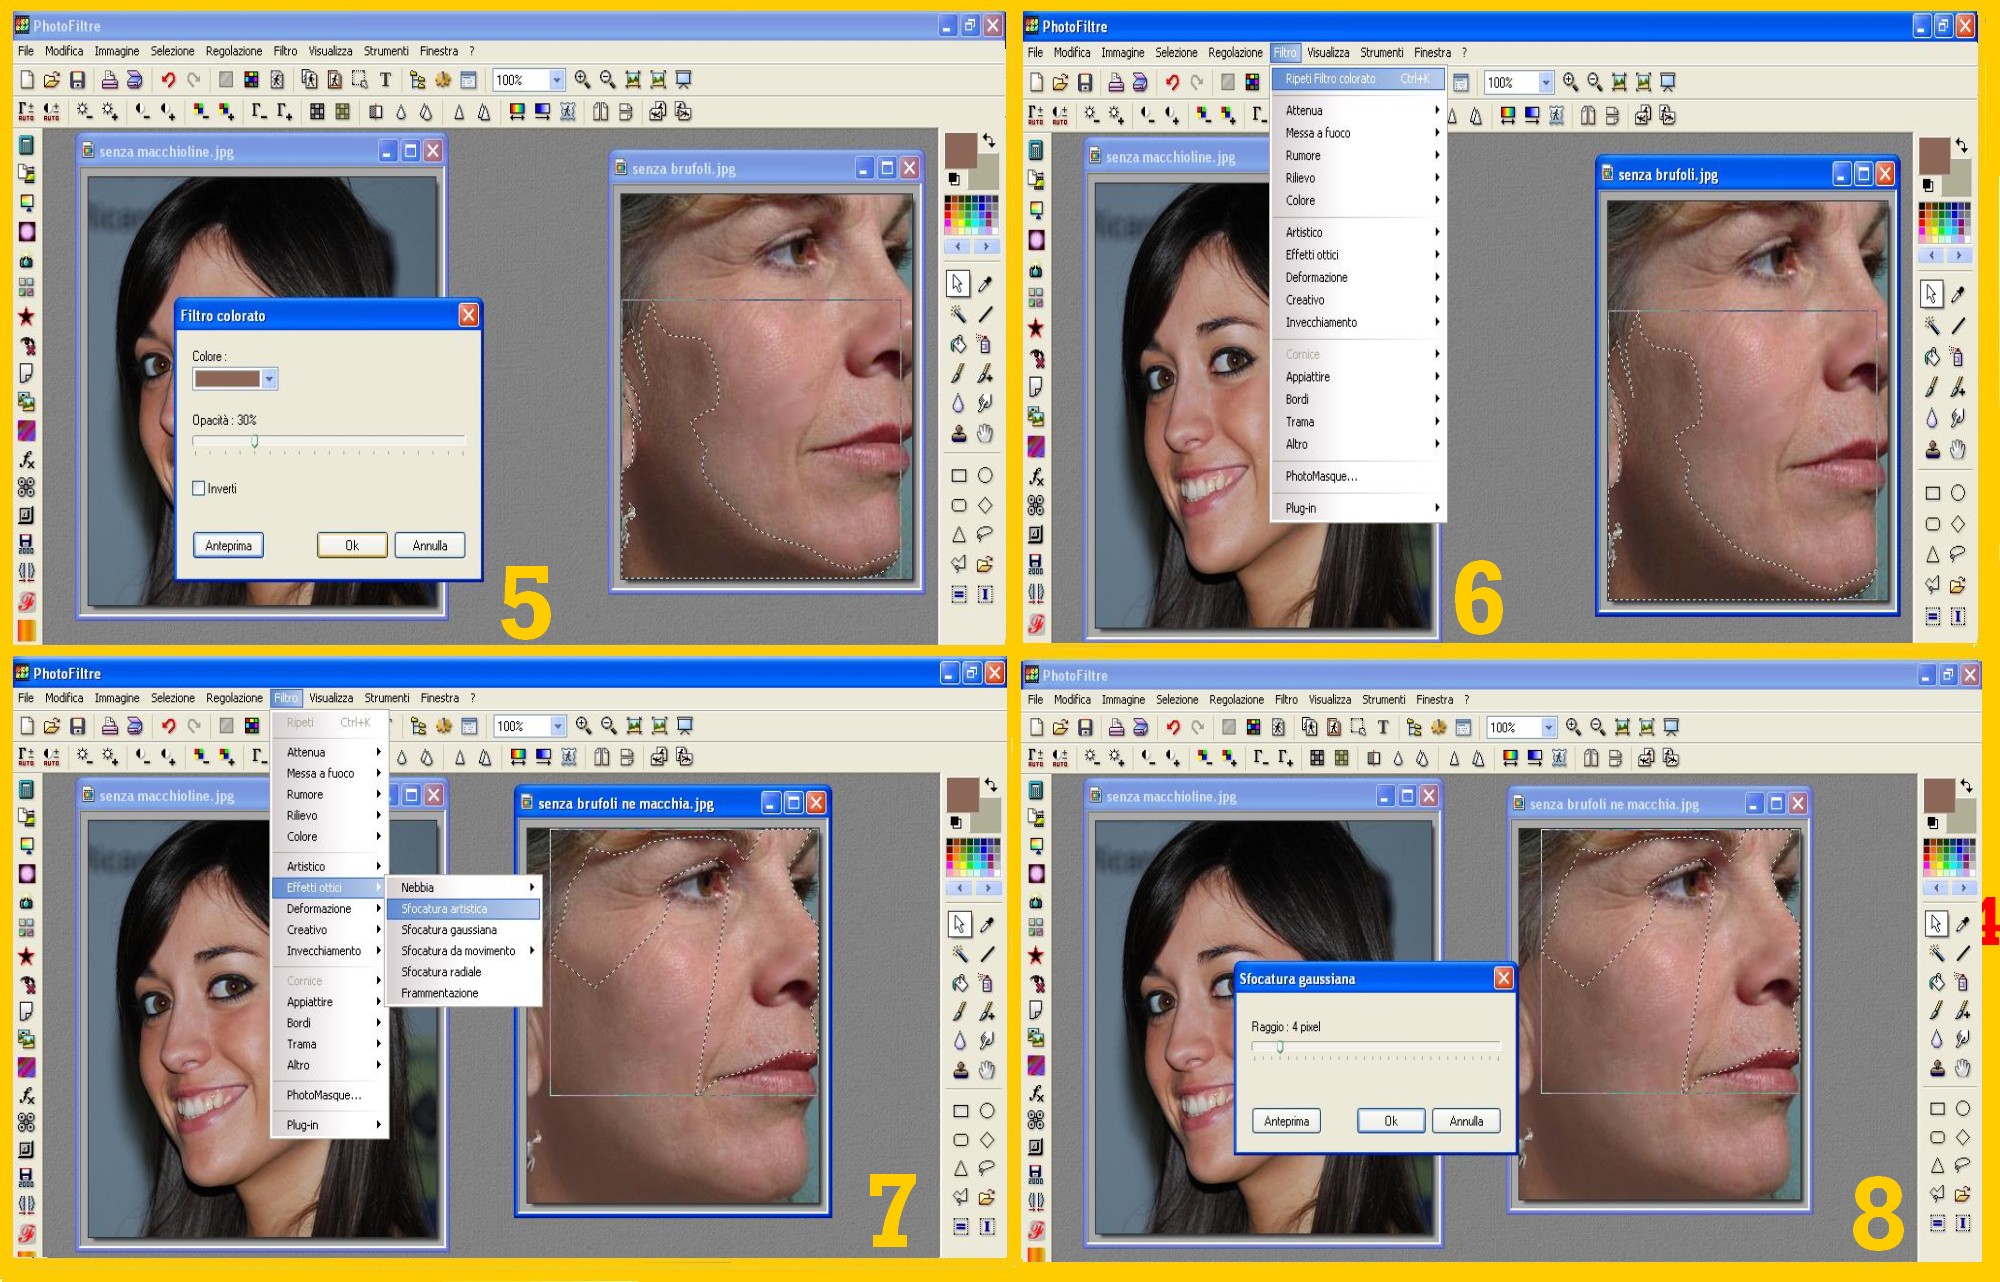Enable the Inverti checkbox

(x=199, y=489)
